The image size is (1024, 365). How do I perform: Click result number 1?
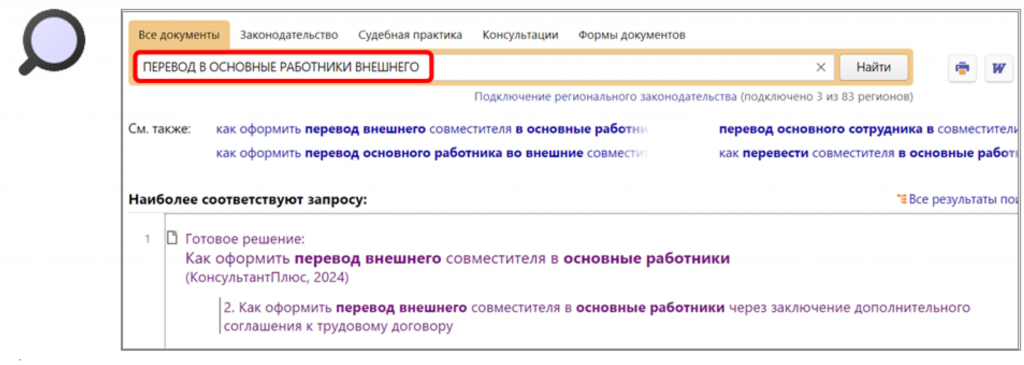(x=148, y=240)
